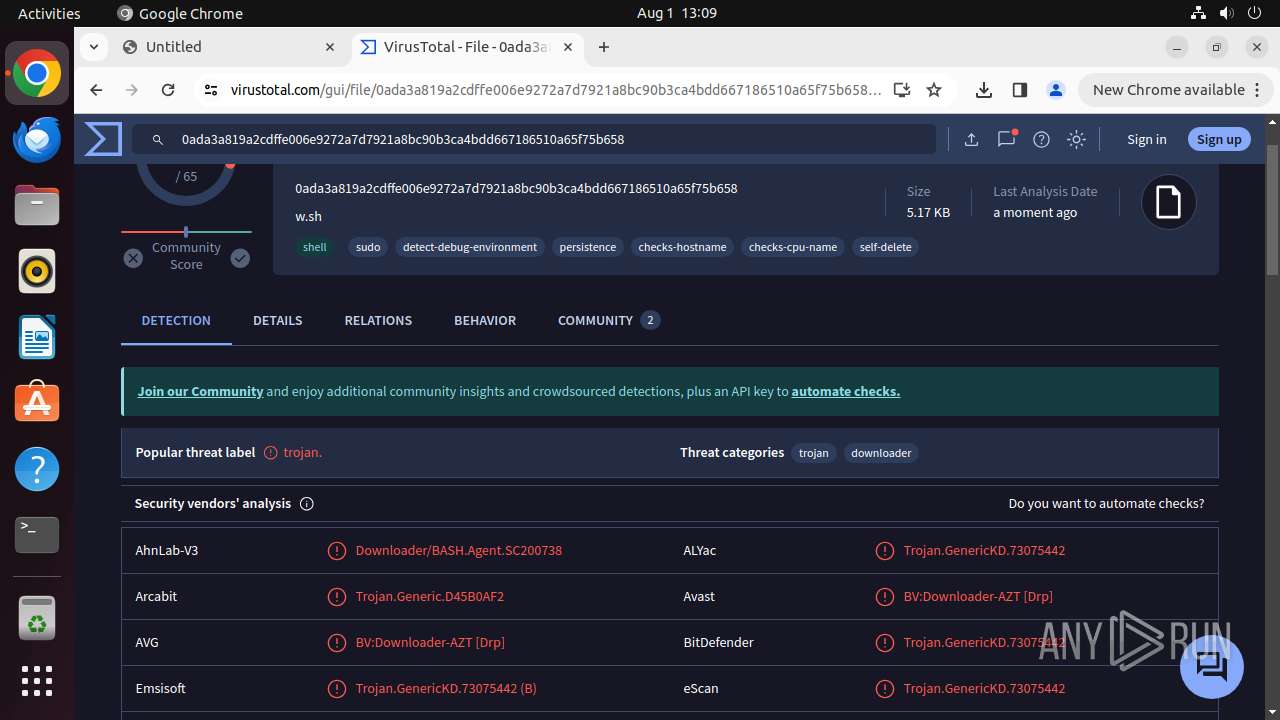1280x720 pixels.
Task: Open Activities overview
Action: [x=49, y=13]
